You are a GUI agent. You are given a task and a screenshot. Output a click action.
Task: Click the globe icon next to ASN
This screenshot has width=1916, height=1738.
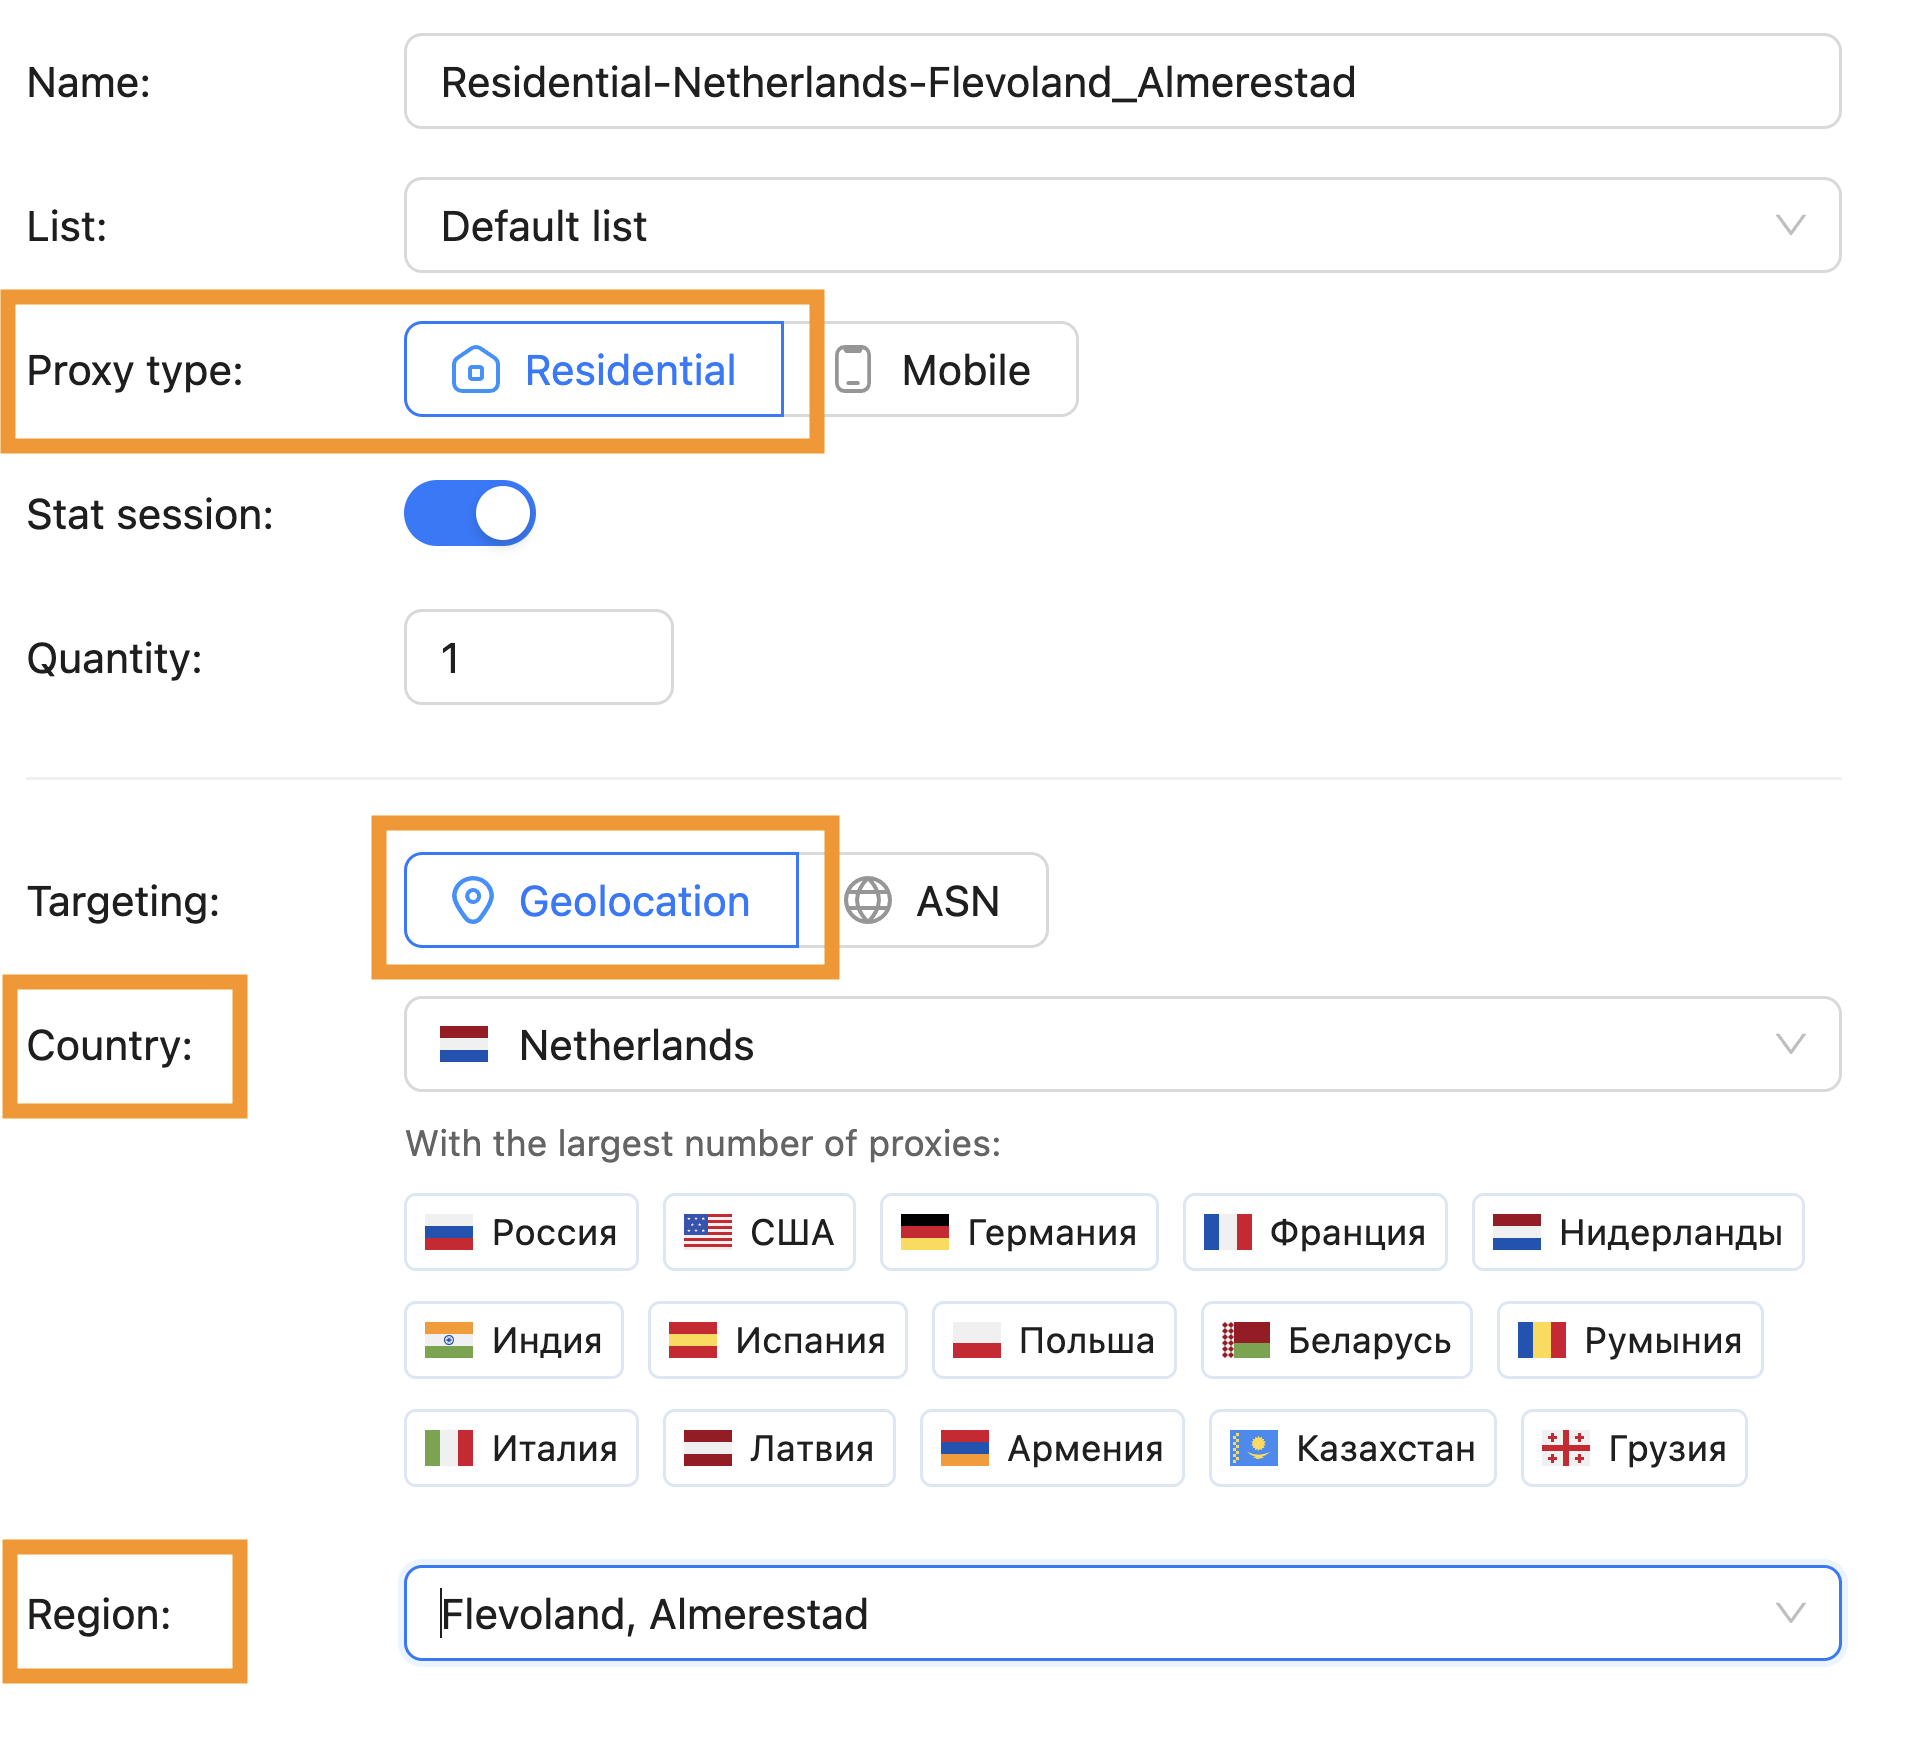click(x=867, y=901)
